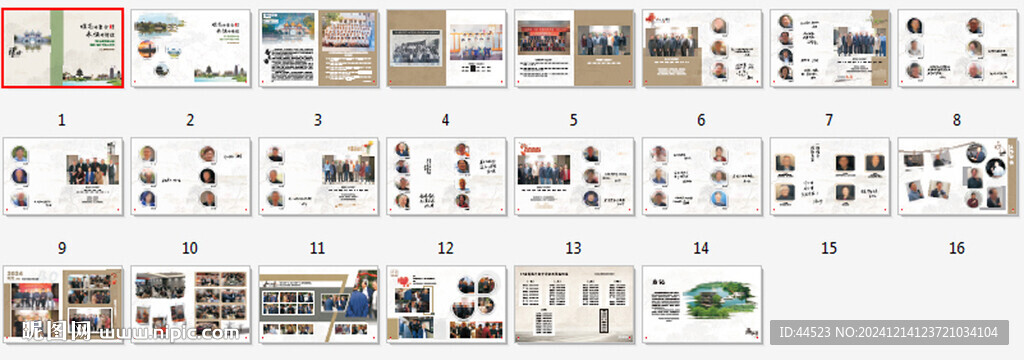Select slide with red heart and round photos

(x=446, y=304)
